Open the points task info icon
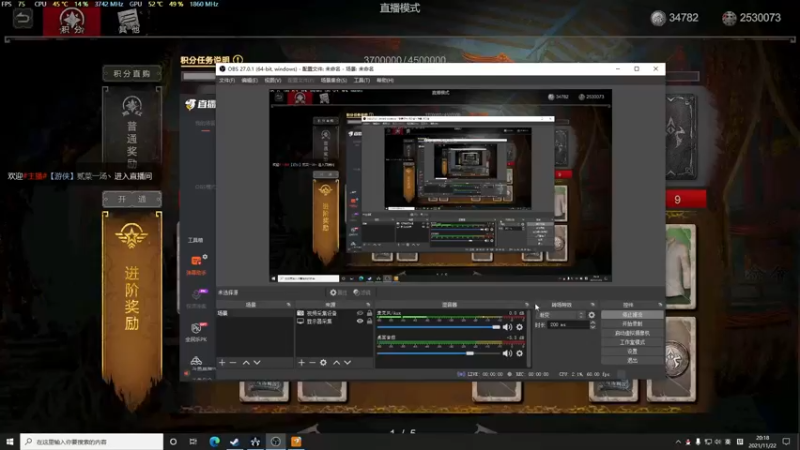Image resolution: width=800 pixels, height=450 pixels. tap(238, 60)
